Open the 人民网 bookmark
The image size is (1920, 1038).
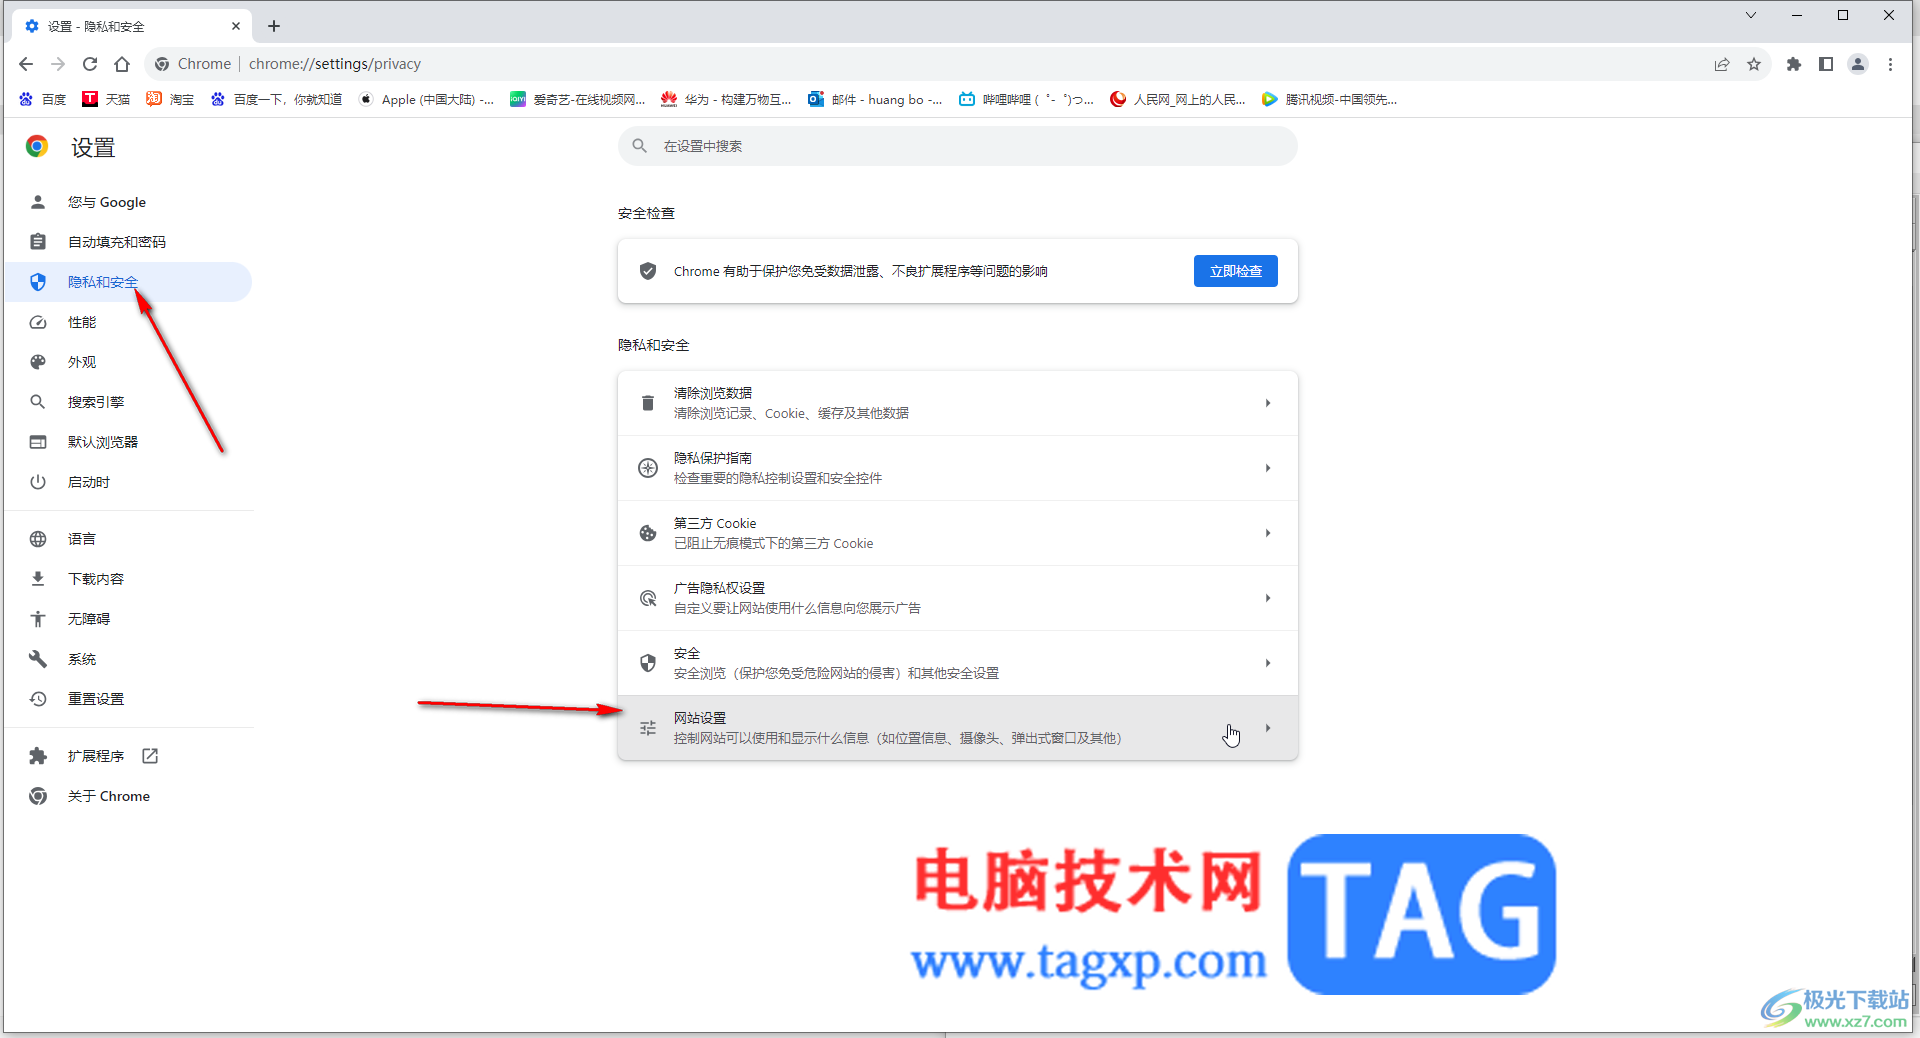pos(1178,99)
